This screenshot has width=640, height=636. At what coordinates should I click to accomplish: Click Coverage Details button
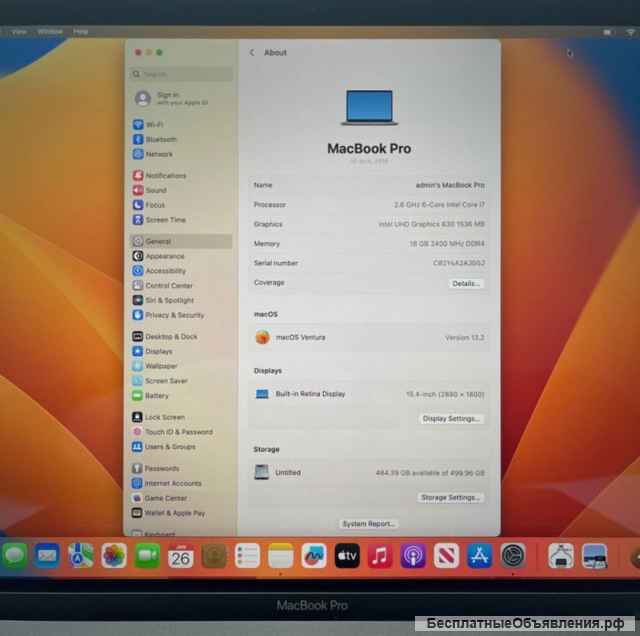(x=466, y=283)
